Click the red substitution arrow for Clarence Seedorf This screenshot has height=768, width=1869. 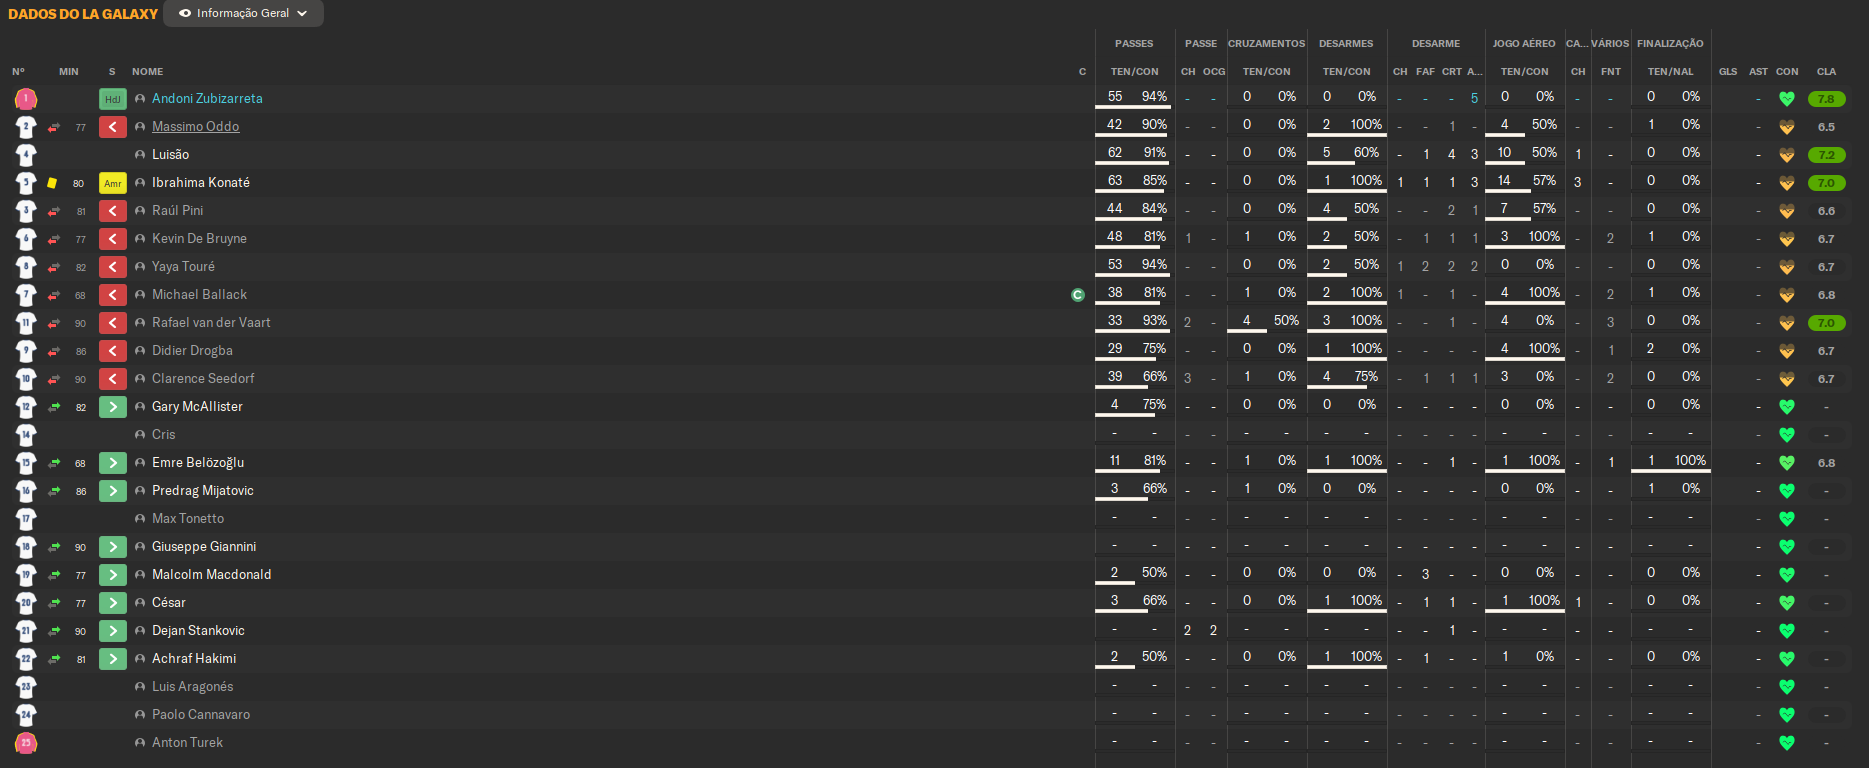(112, 379)
